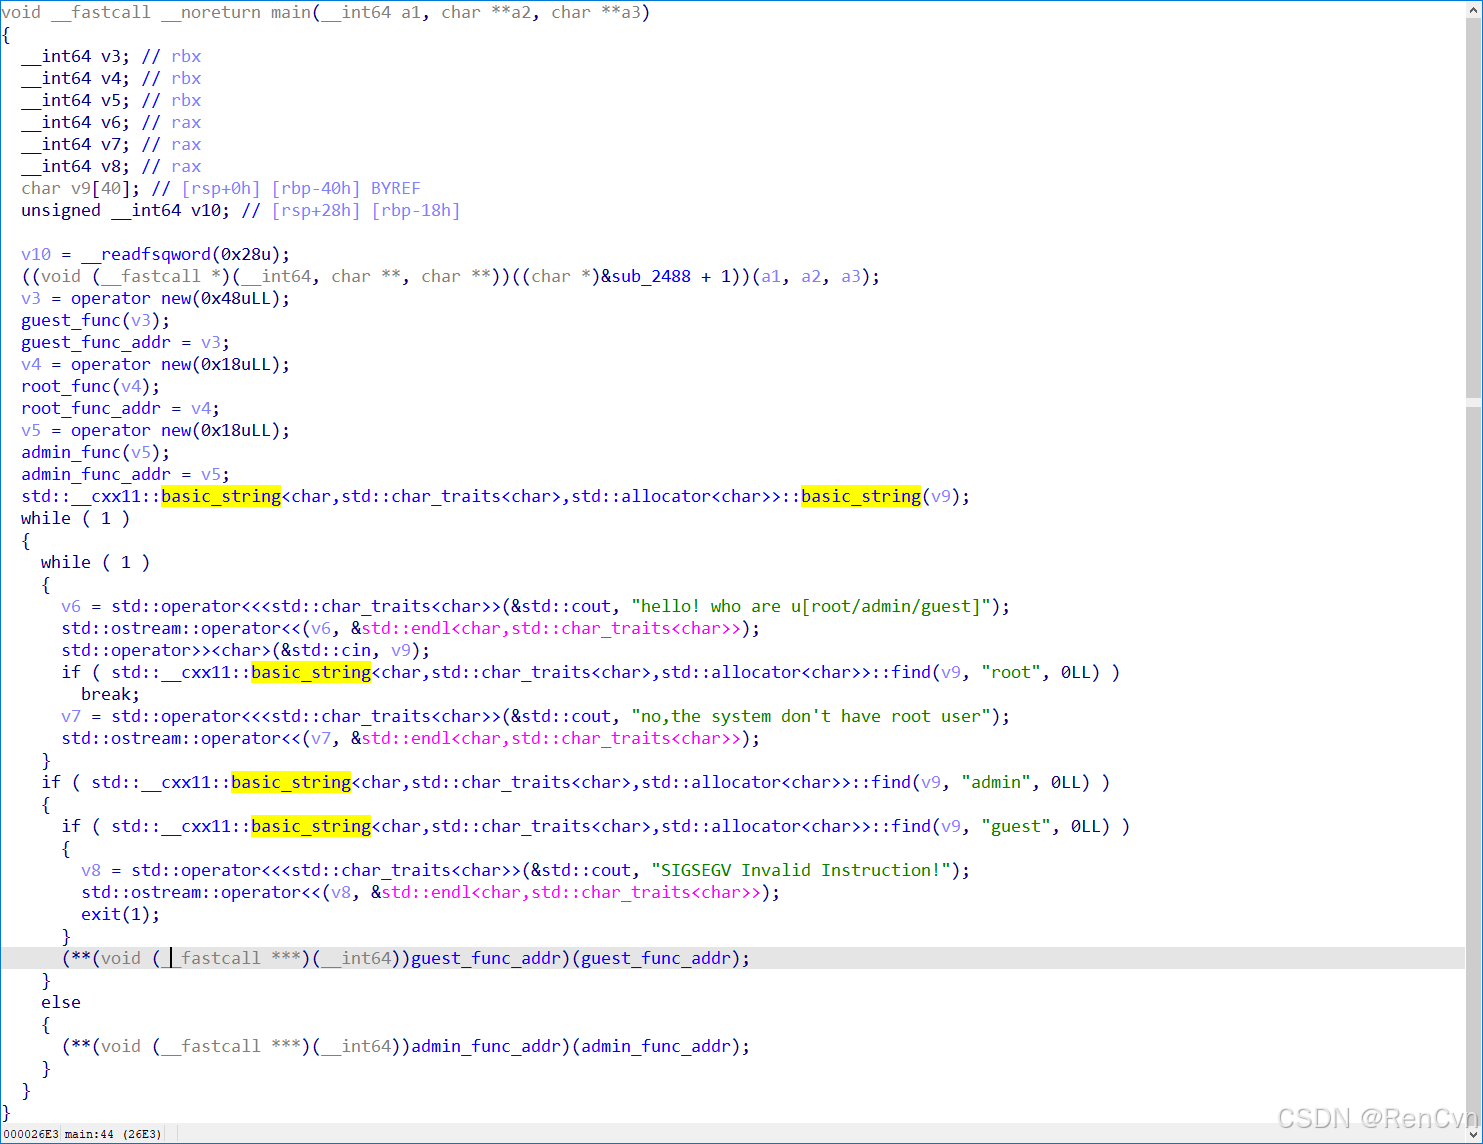Click the '[rbp-40h] BYREF' comment
This screenshot has width=1483, height=1144.
[x=346, y=188]
